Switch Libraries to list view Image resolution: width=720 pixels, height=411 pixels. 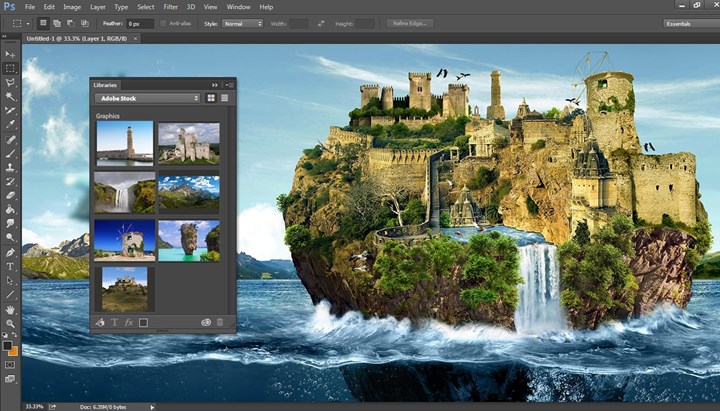coord(225,98)
